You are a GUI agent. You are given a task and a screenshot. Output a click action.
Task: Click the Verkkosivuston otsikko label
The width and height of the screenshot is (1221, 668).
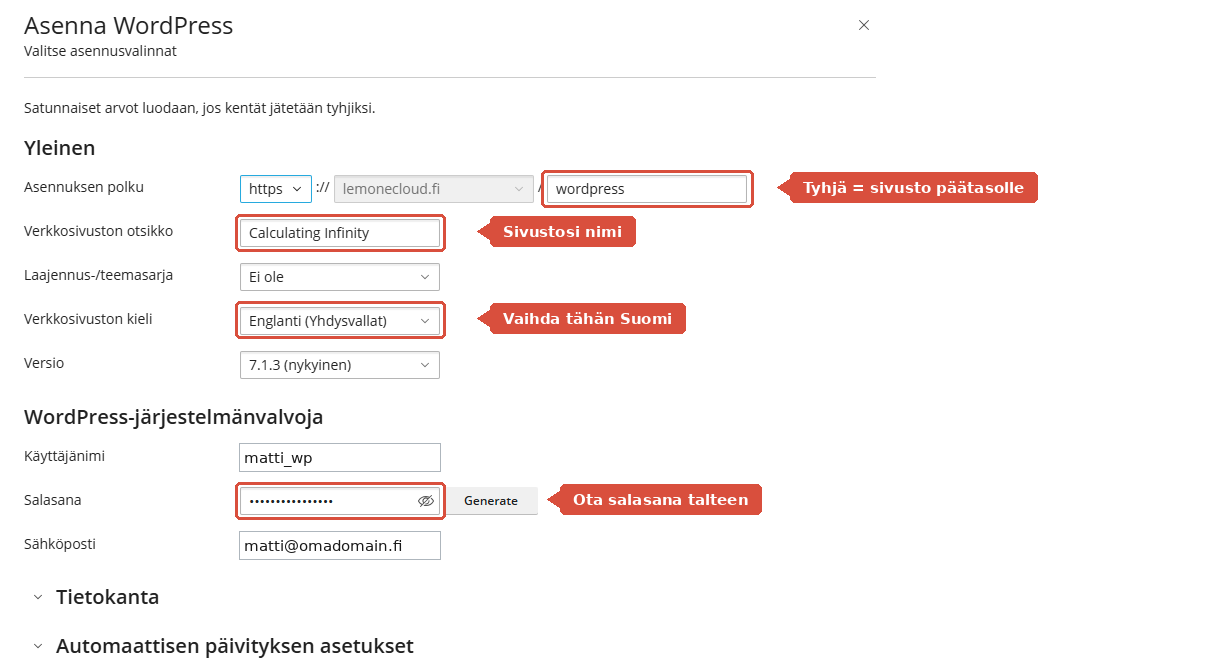pyautogui.click(x=98, y=231)
